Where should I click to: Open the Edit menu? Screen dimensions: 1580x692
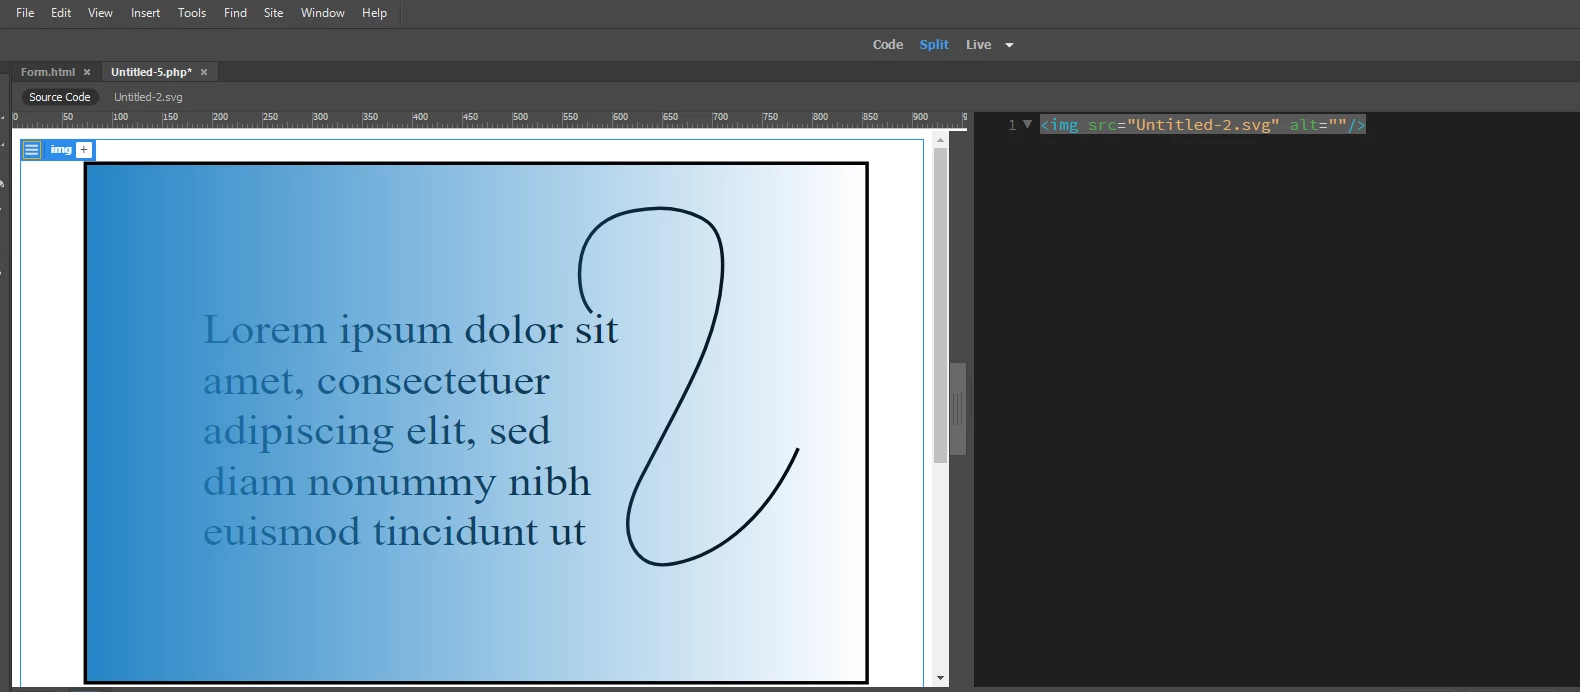(x=61, y=13)
